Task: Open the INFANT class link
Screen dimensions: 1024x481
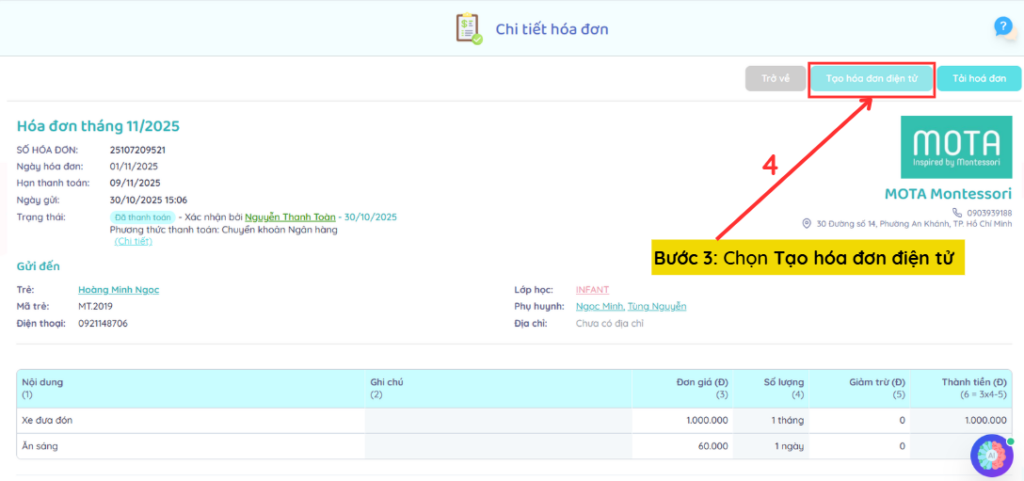Action: coord(593,290)
